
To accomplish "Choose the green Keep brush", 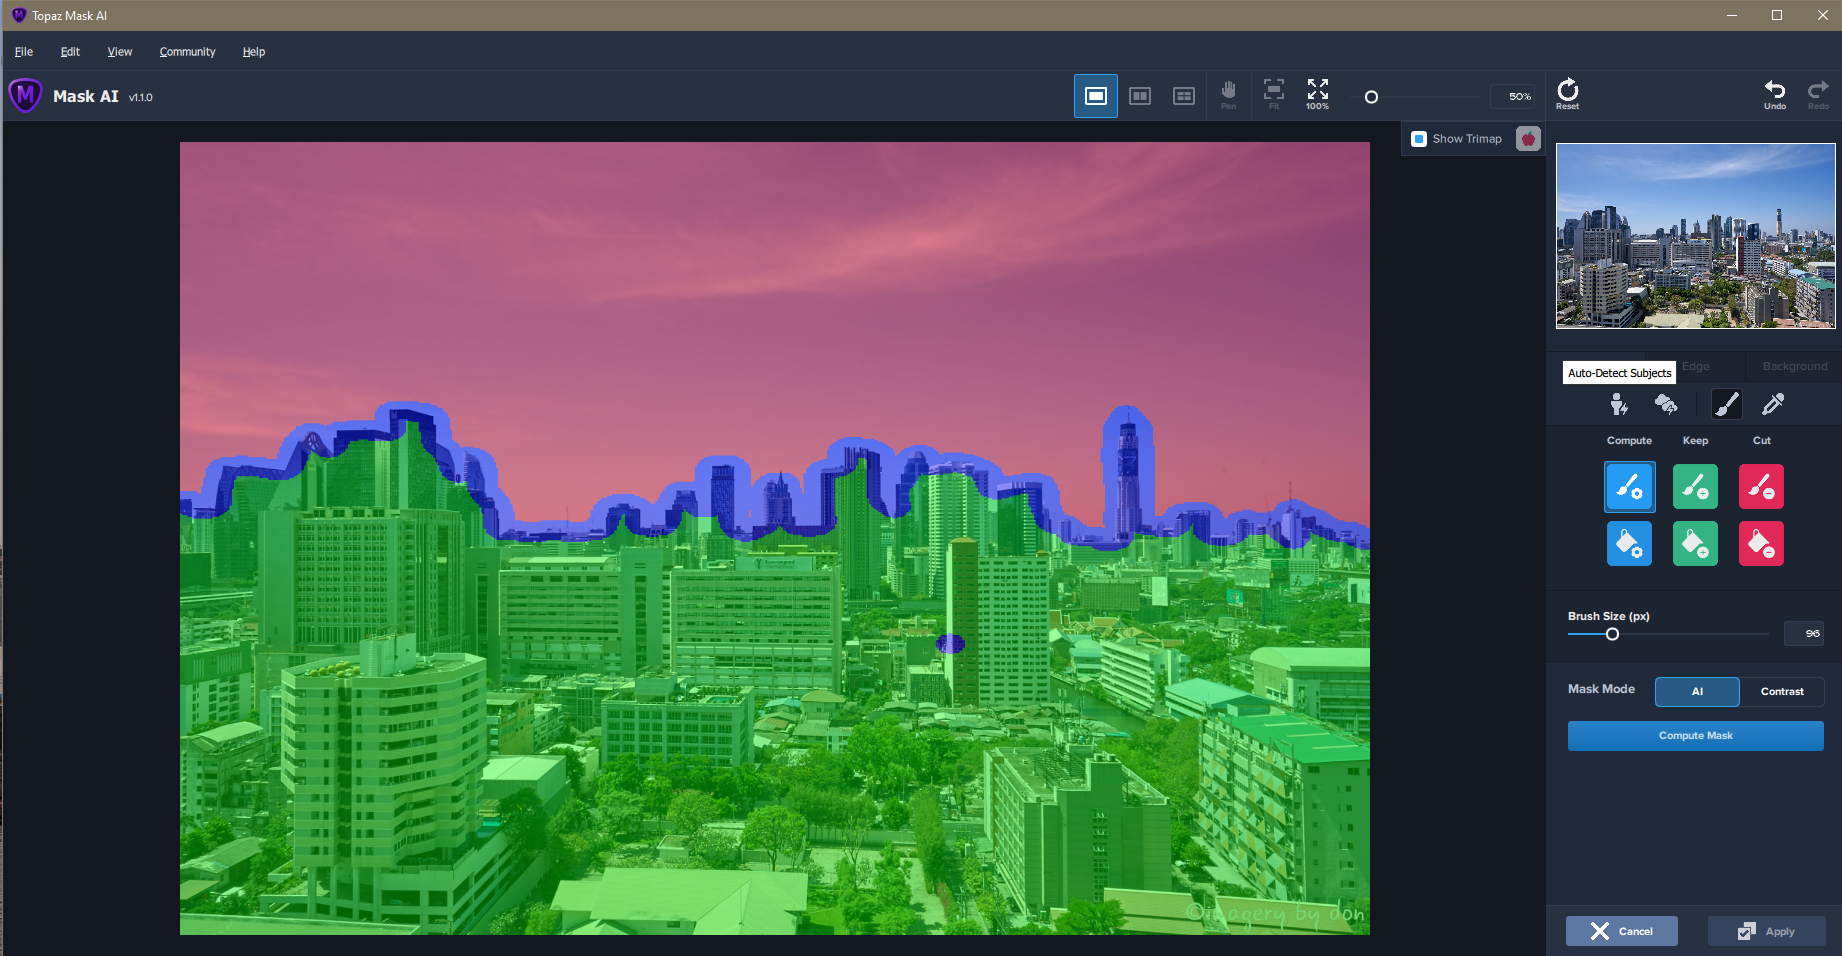I will click(1695, 487).
